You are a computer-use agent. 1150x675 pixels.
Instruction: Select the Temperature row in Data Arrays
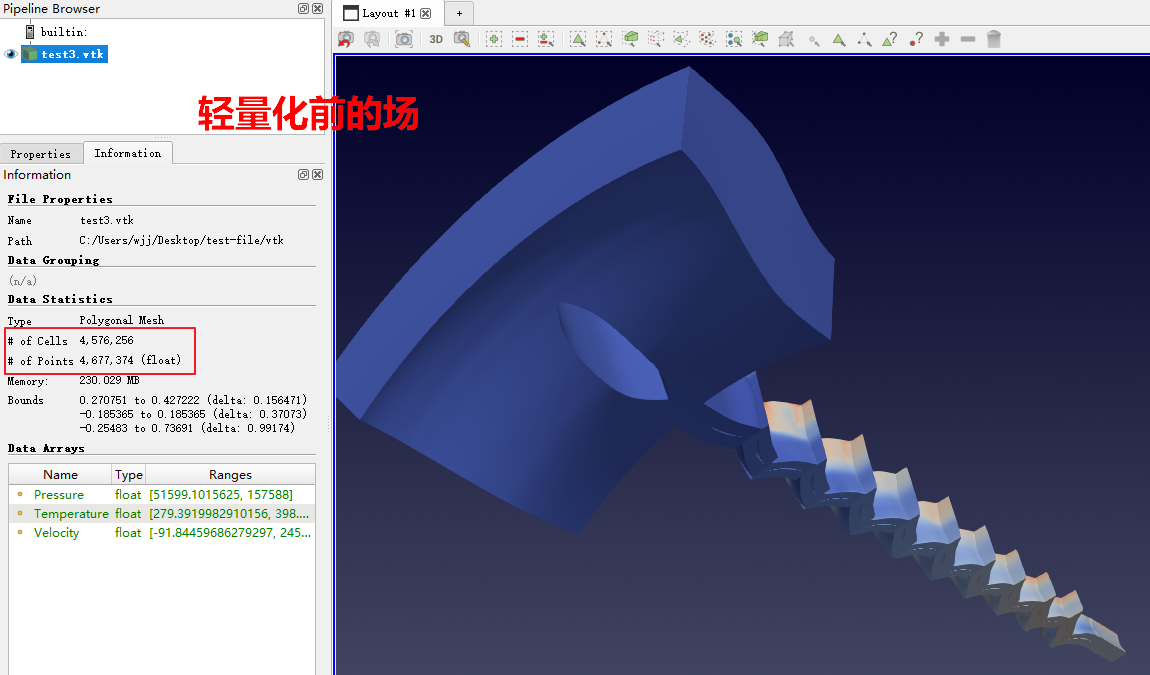pos(70,513)
